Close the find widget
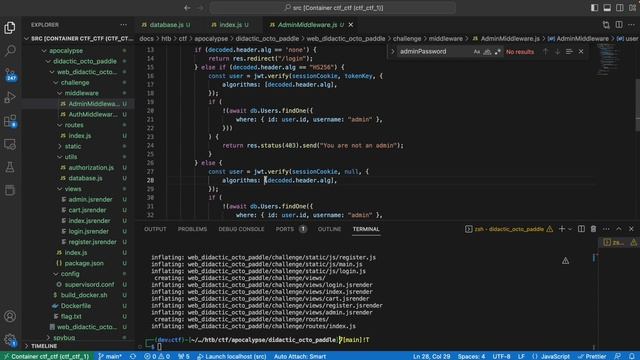 tap(581, 52)
